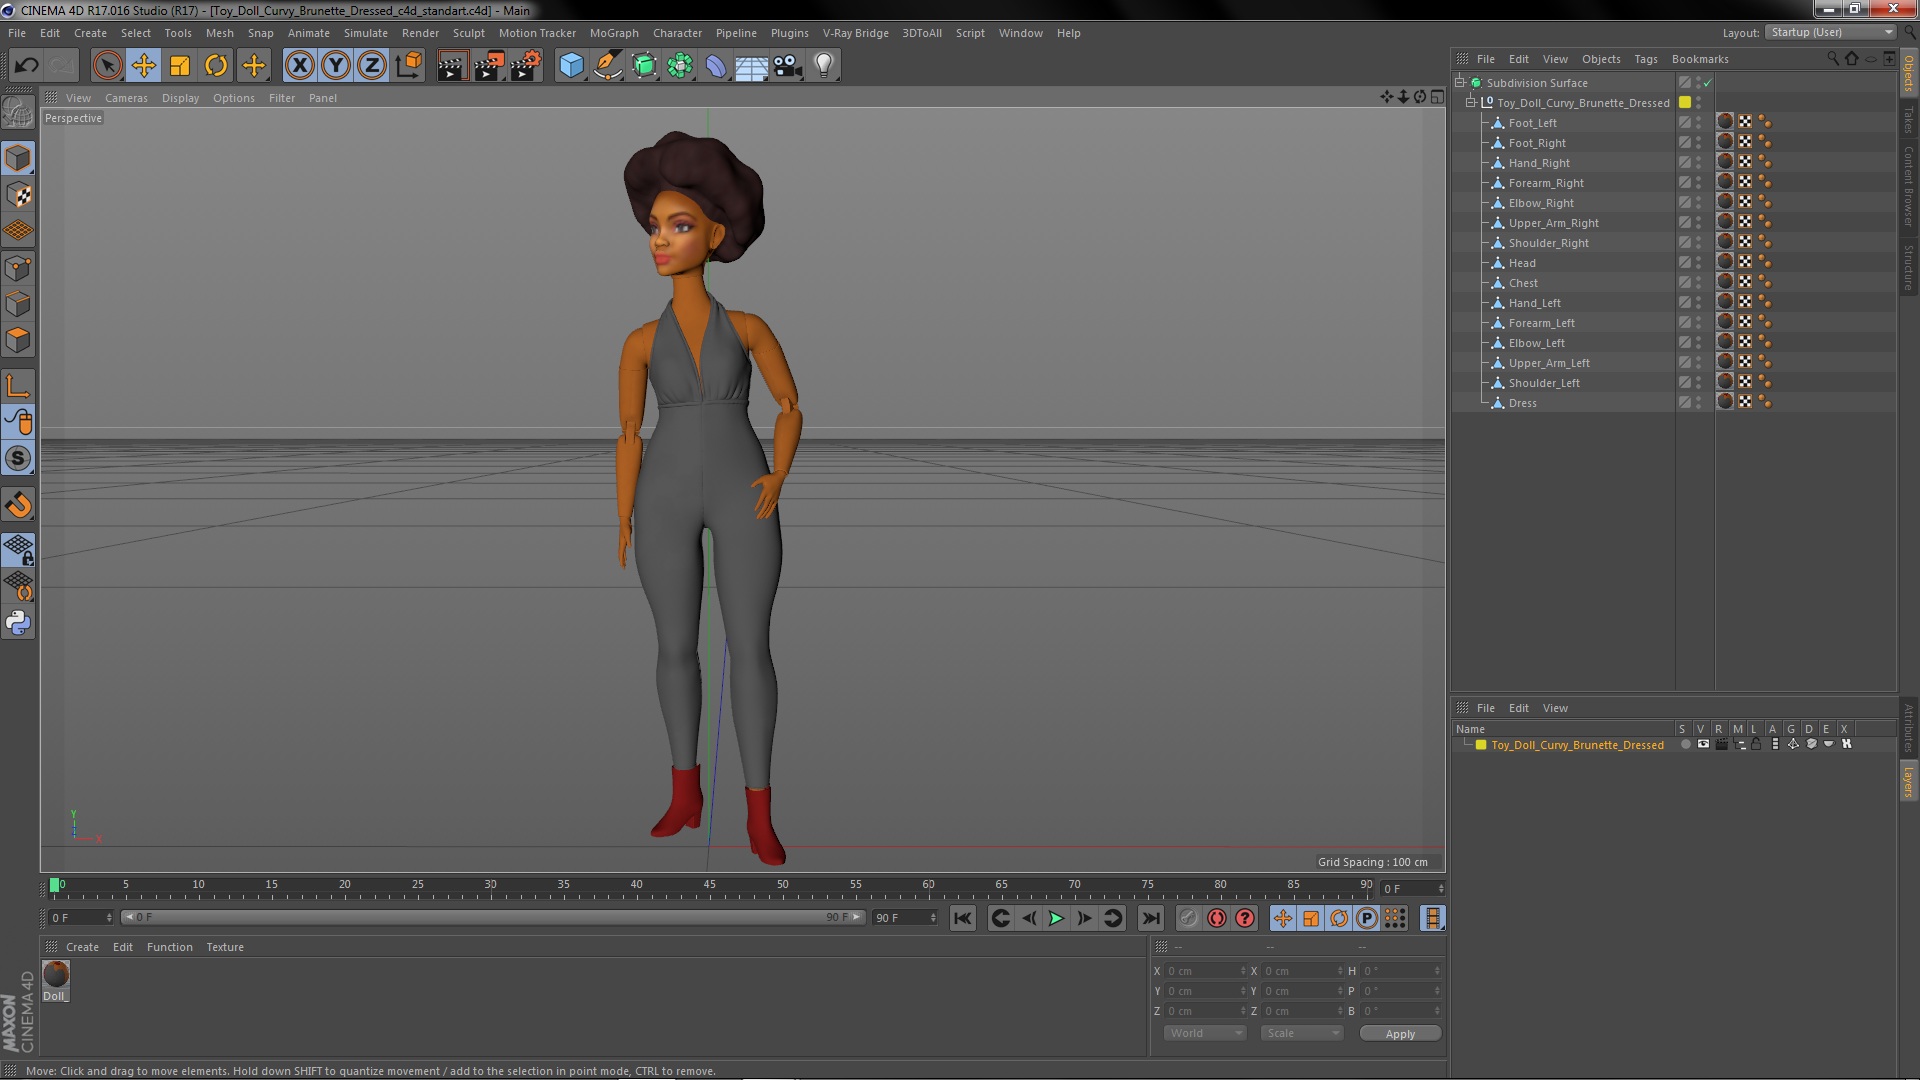The height and width of the screenshot is (1080, 1920).
Task: Collapse the Subdivision Surface hierarchy
Action: pyautogui.click(x=1459, y=82)
